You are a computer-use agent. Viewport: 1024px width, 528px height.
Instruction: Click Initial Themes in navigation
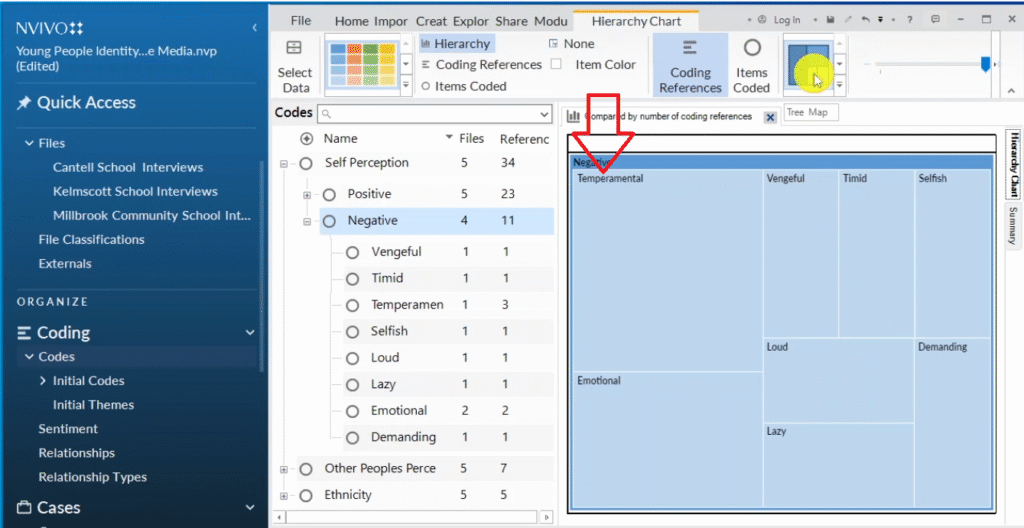93,405
